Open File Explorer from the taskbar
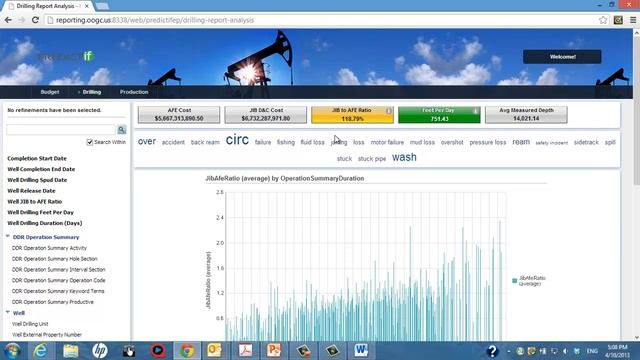 (71, 351)
